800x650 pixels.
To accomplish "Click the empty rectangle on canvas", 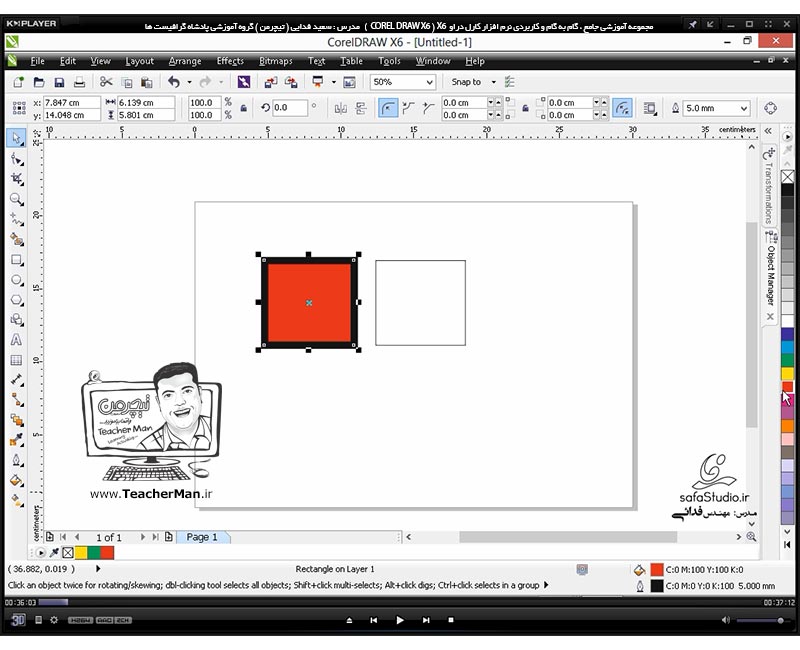I will point(420,303).
